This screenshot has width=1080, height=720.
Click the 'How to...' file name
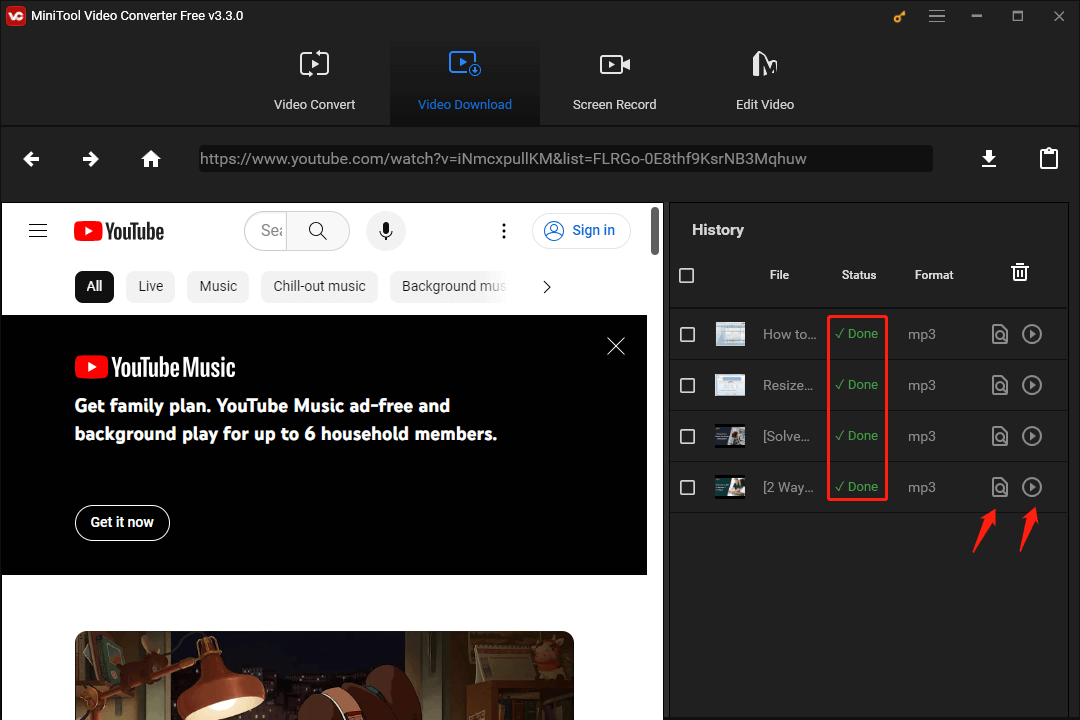[x=789, y=334]
